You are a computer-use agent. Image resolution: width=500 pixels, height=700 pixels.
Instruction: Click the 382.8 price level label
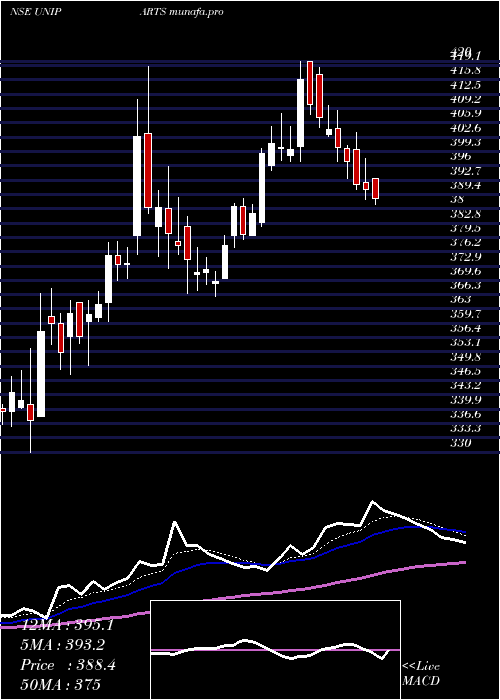click(464, 214)
